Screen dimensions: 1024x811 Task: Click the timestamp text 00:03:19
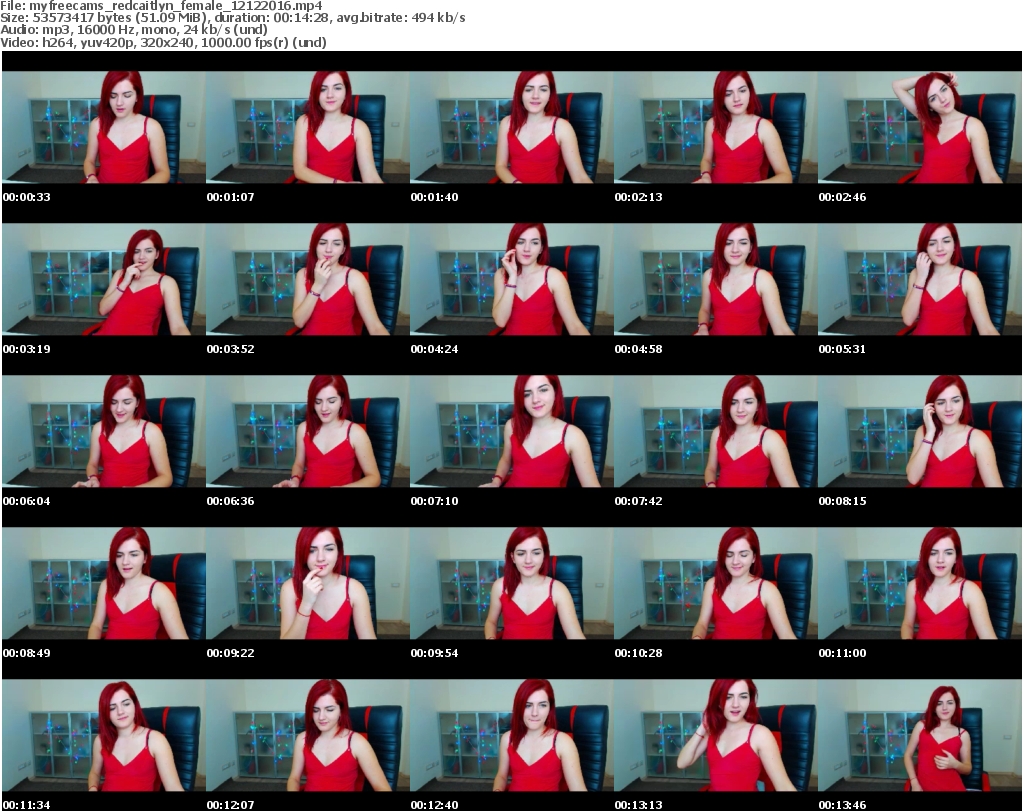coord(27,349)
